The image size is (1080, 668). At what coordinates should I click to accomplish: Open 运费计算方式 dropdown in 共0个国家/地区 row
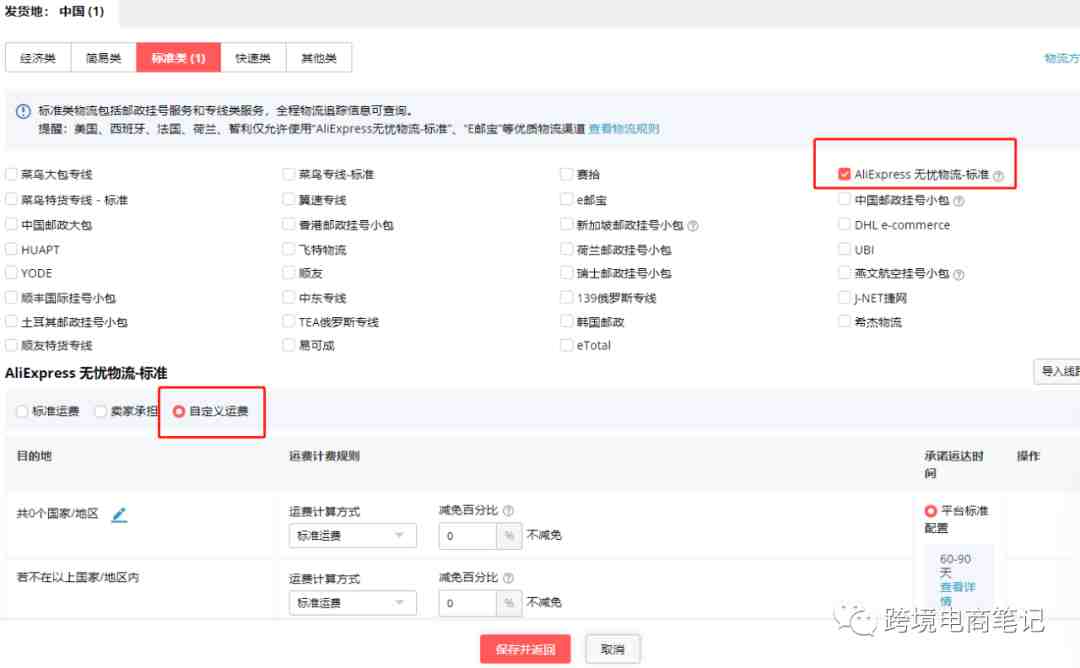click(x=353, y=536)
